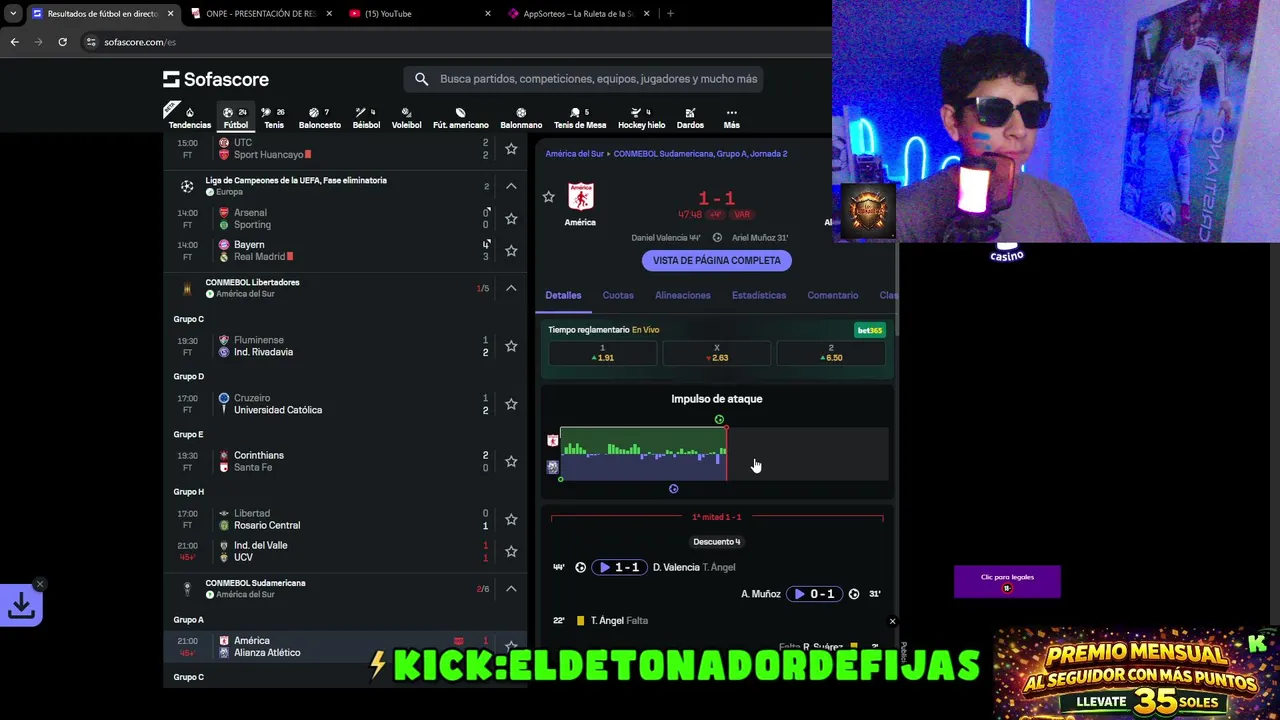Switch to the Detalles tab
Image resolution: width=1280 pixels, height=720 pixels.
(x=563, y=295)
